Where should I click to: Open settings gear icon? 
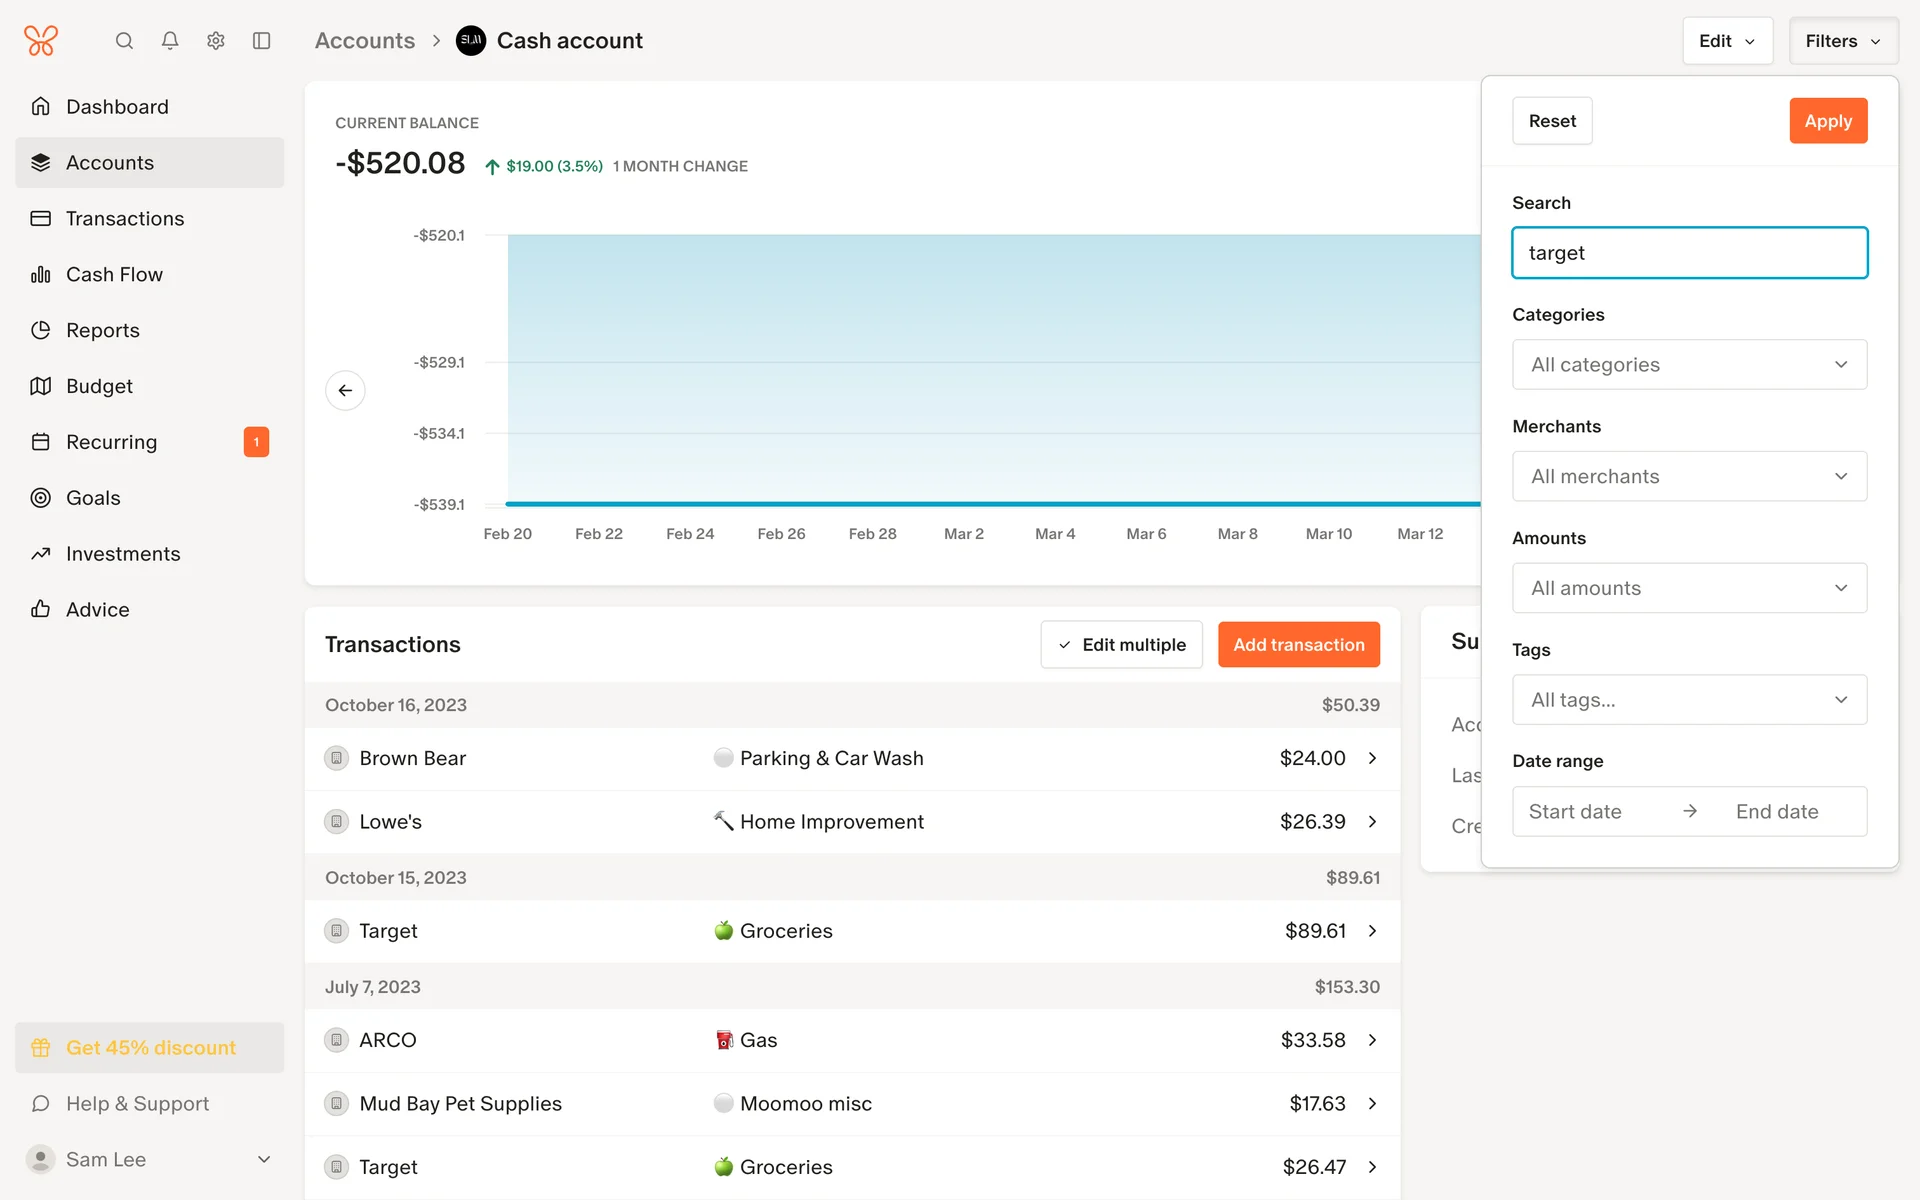pos(216,41)
